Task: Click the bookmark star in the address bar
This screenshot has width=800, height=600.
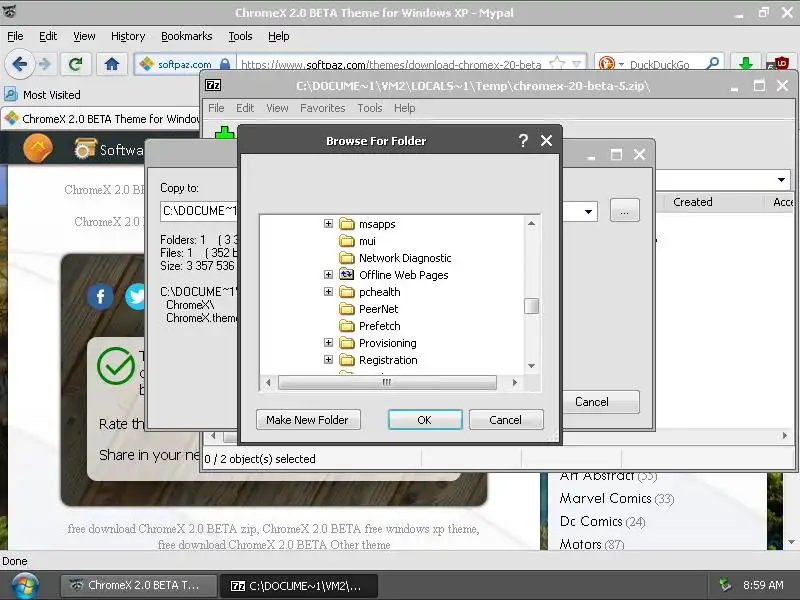Action: [x=557, y=64]
